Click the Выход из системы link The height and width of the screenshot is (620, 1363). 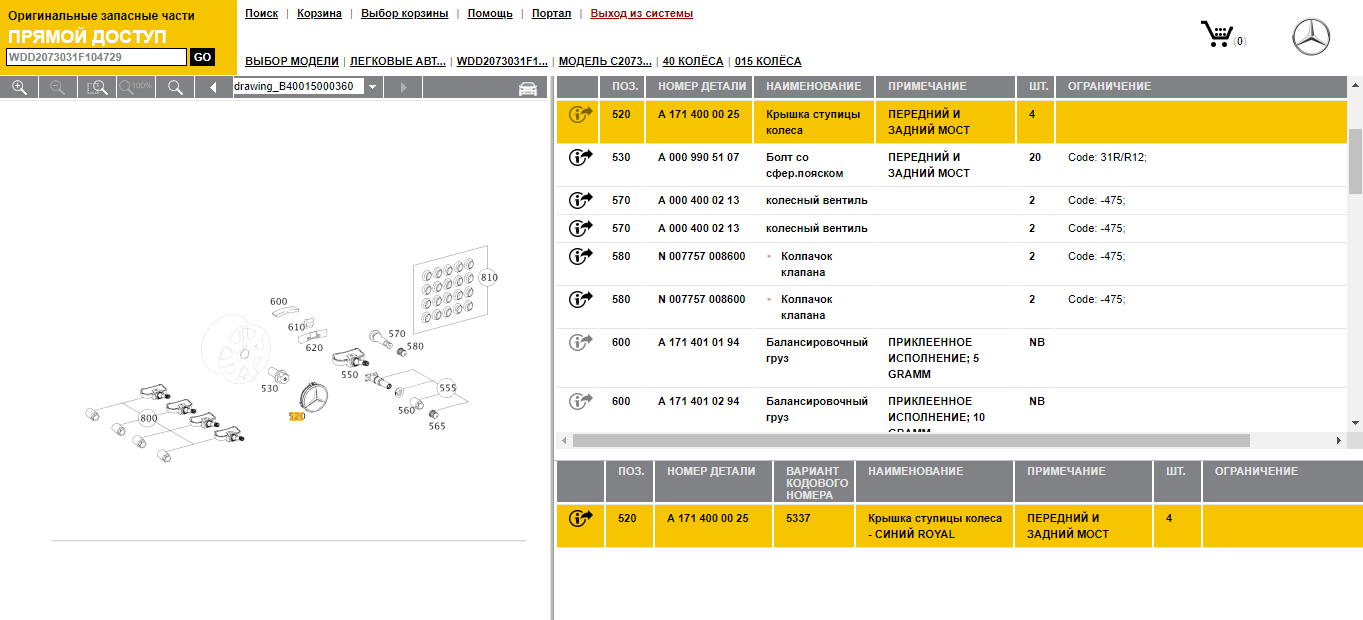point(641,13)
